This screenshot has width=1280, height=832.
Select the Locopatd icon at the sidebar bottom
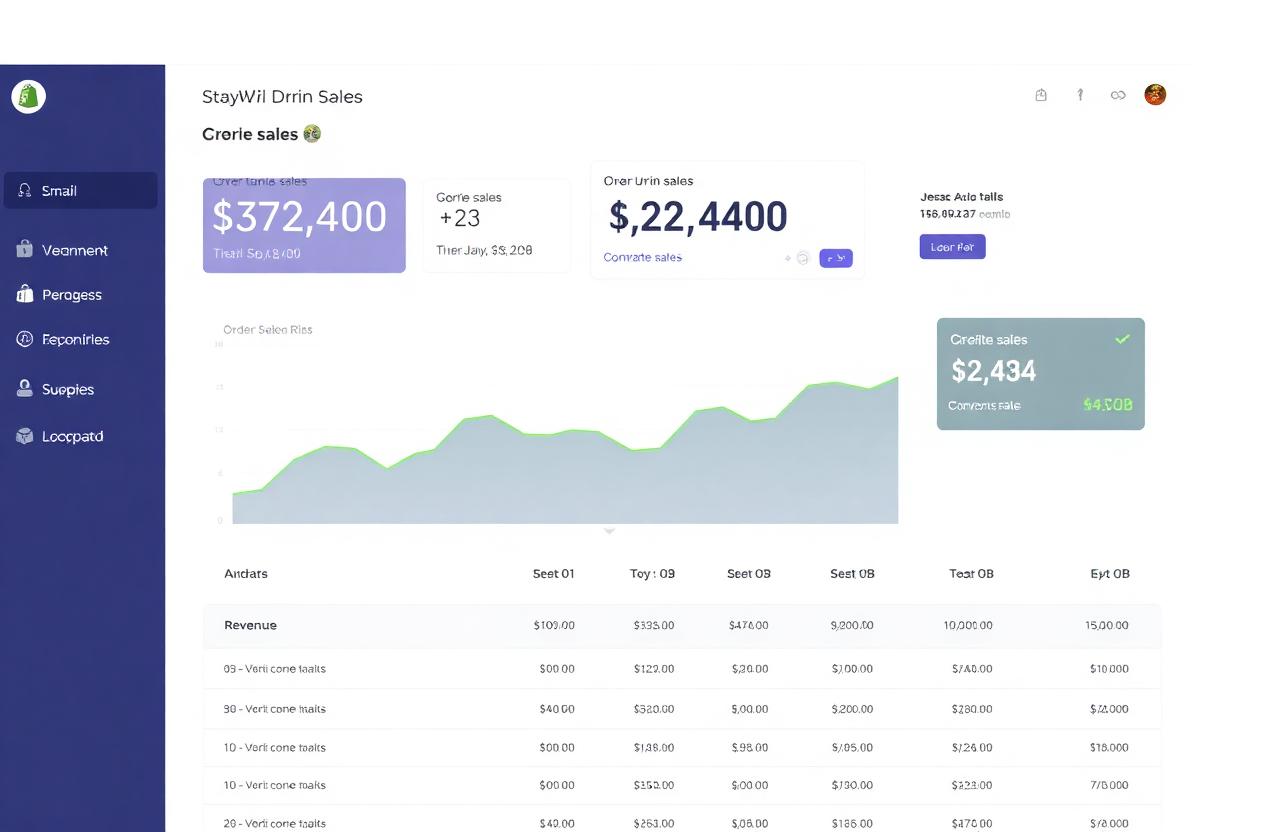coord(24,436)
